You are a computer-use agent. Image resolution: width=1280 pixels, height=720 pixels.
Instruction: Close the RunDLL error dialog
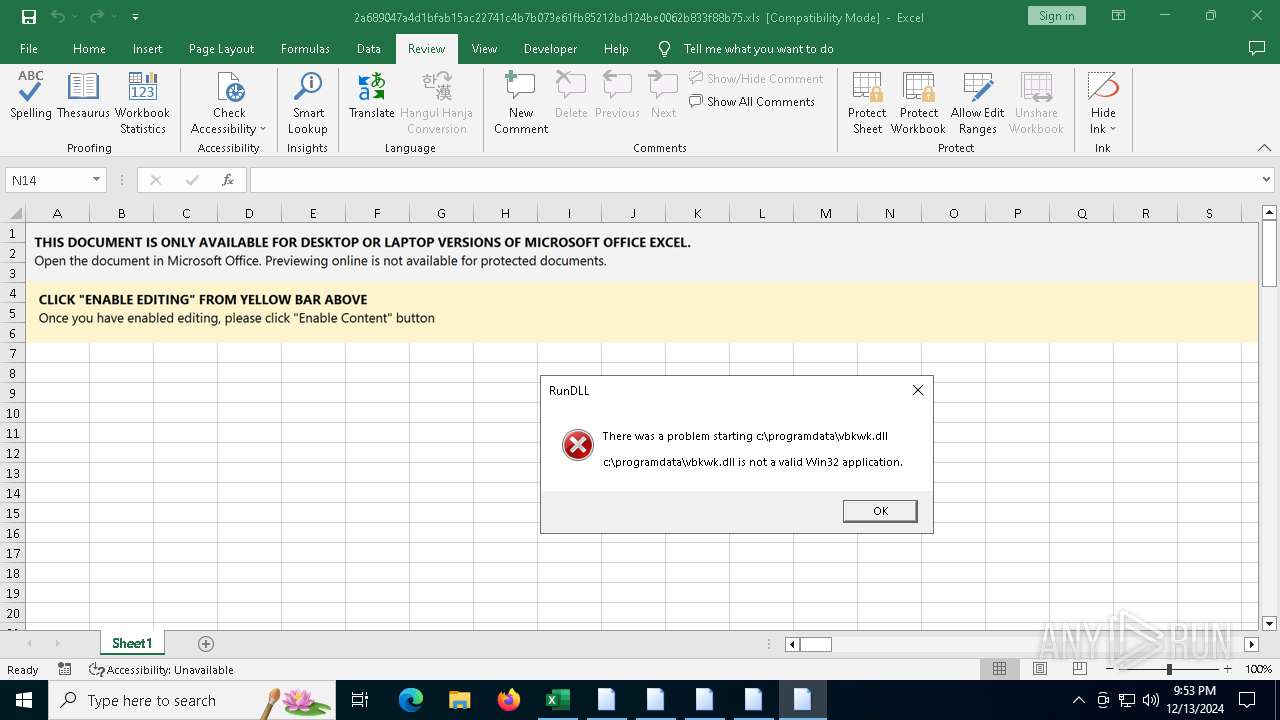point(917,390)
